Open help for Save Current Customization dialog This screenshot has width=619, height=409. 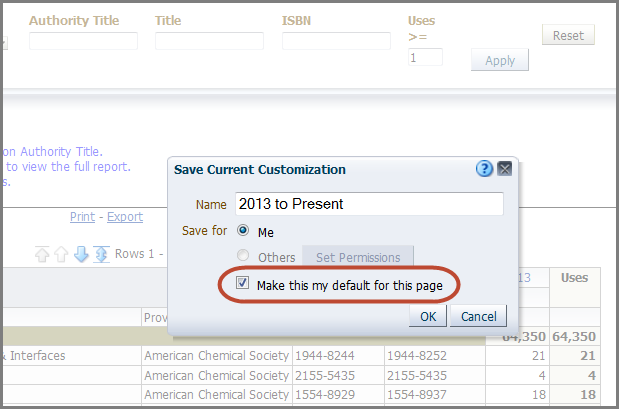(x=484, y=169)
